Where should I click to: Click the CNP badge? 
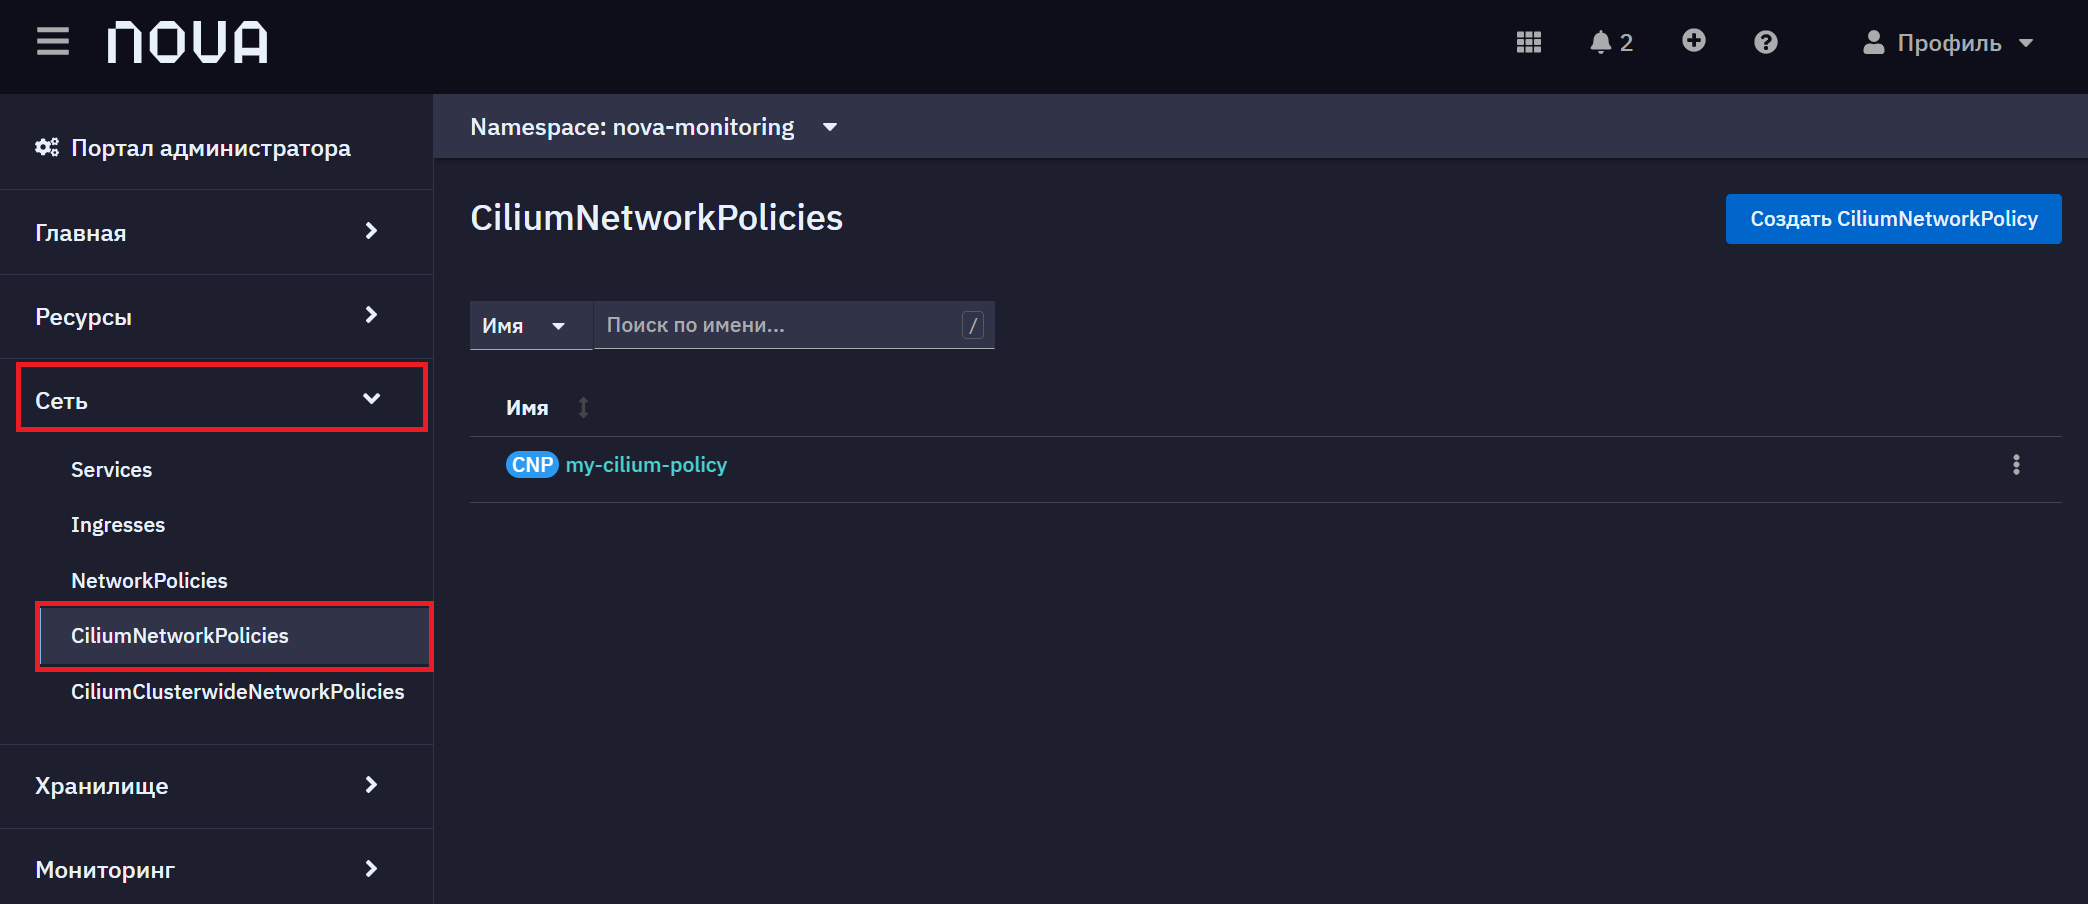pyautogui.click(x=532, y=465)
